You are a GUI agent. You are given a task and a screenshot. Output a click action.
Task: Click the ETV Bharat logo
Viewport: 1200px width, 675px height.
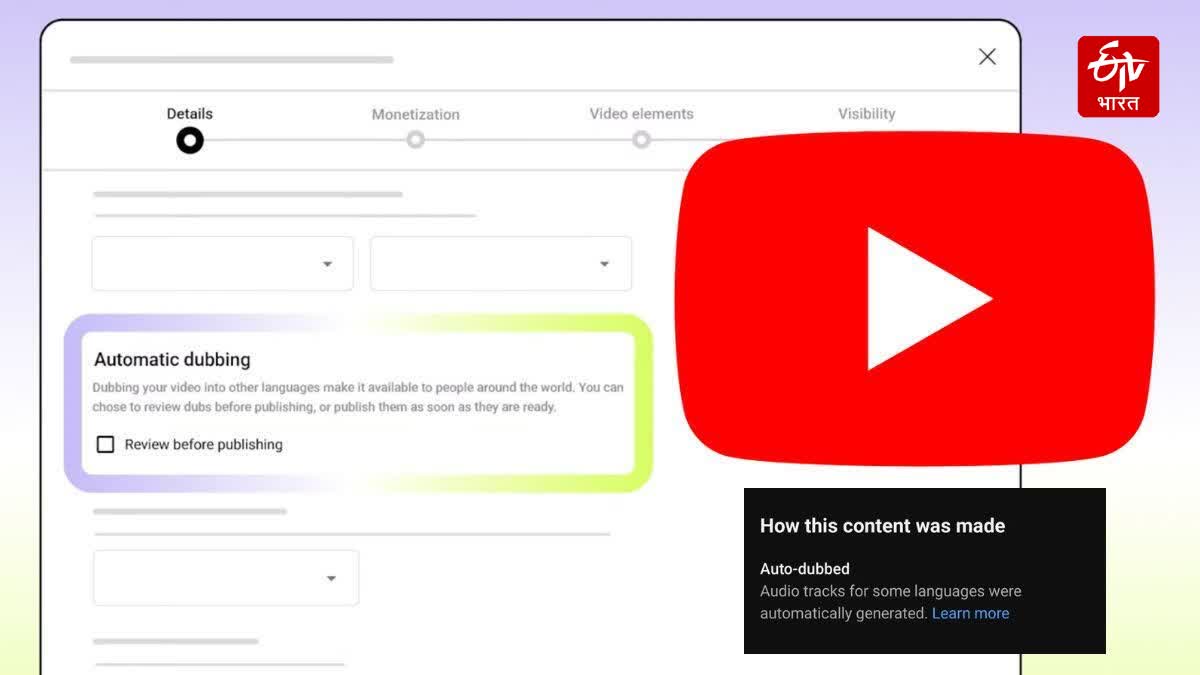(x=1118, y=77)
